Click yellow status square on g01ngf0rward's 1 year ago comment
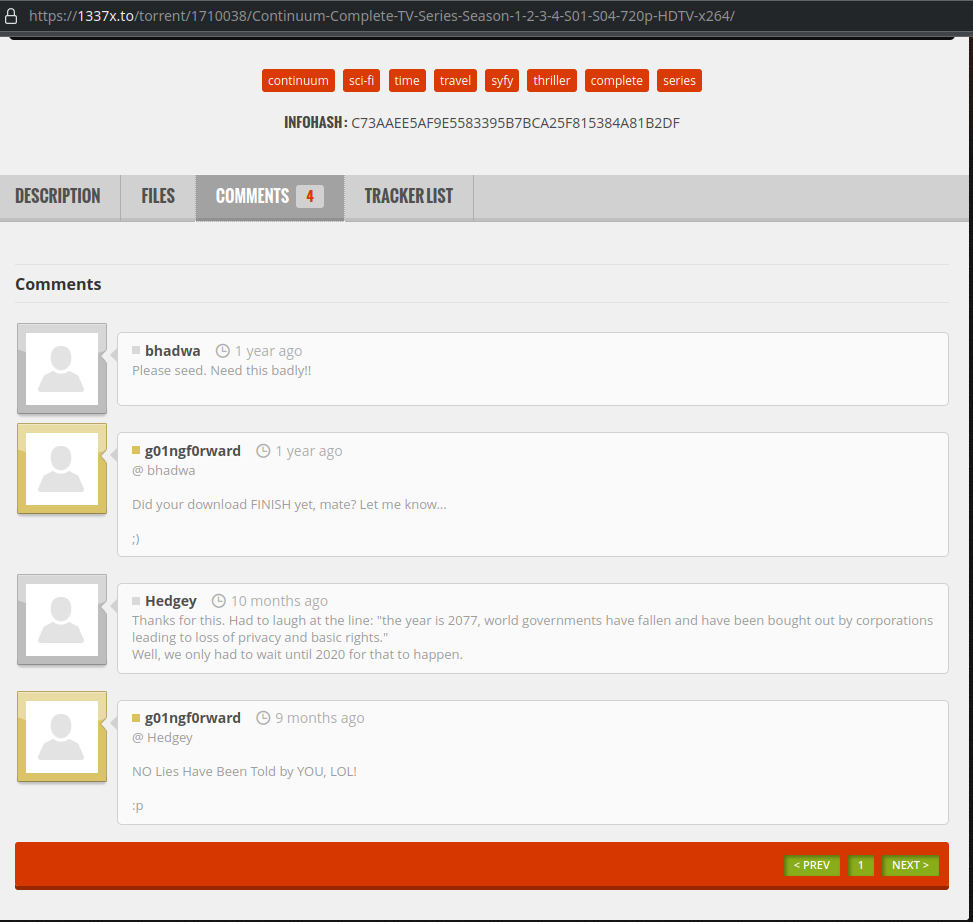The image size is (973, 922). (136, 450)
